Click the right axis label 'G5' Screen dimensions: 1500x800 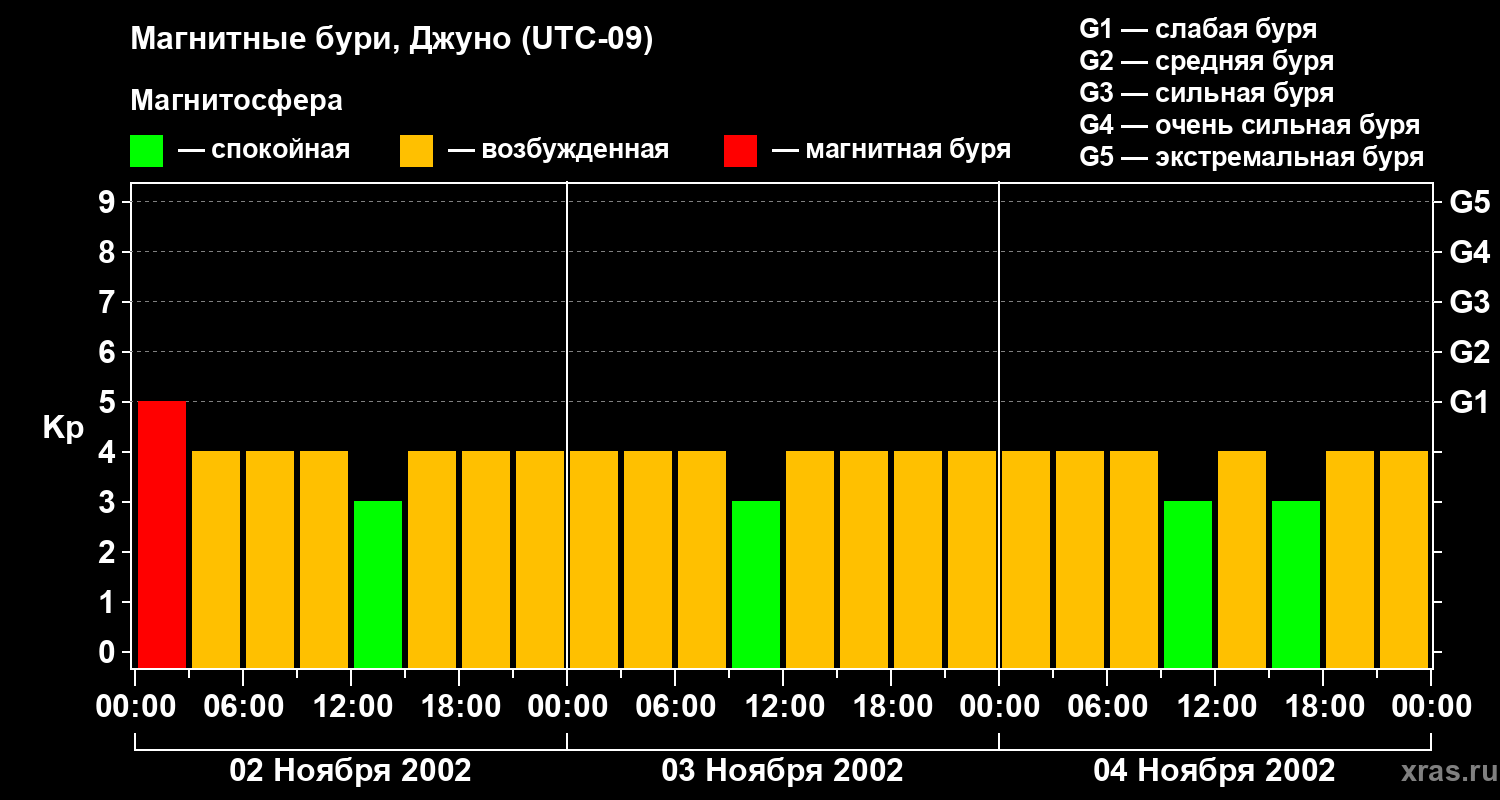[1470, 202]
